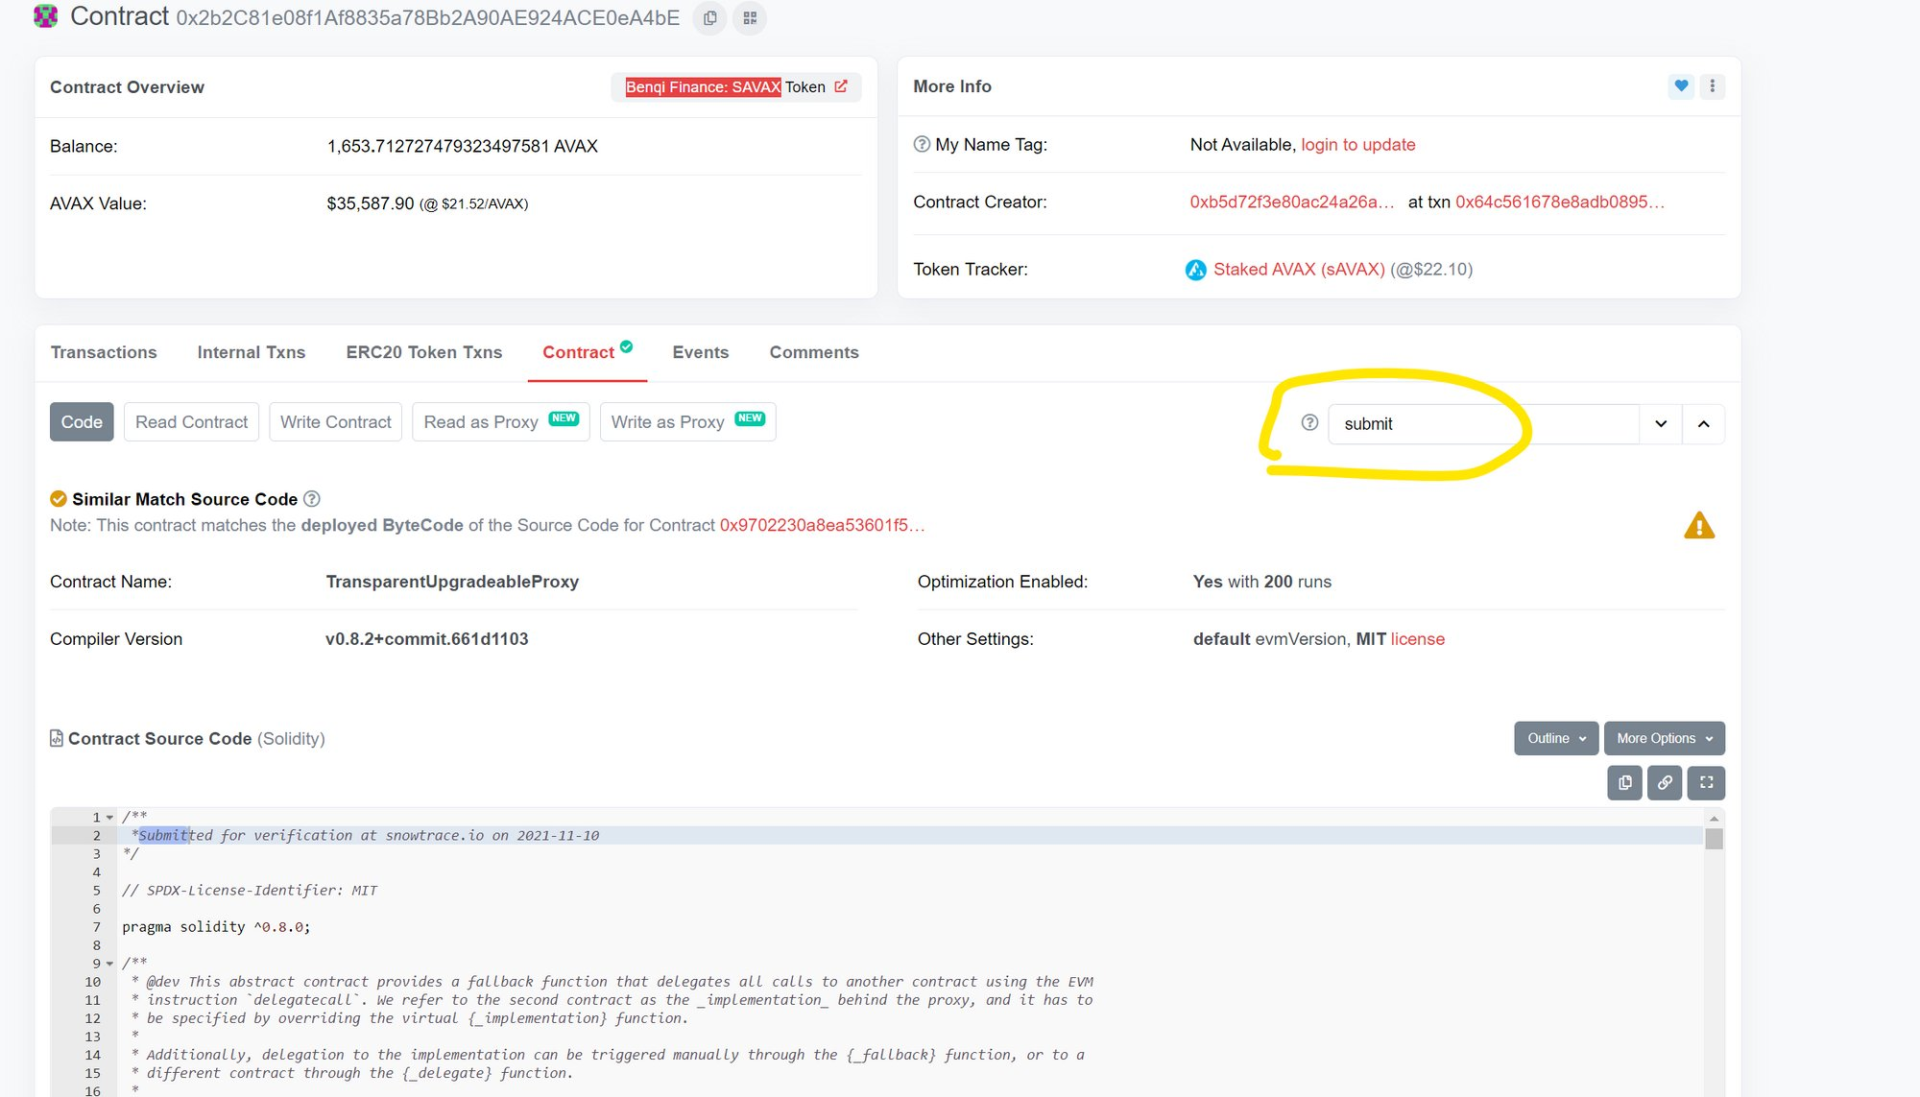Jump to next search match arrow
1920x1097 pixels.
tap(1661, 424)
